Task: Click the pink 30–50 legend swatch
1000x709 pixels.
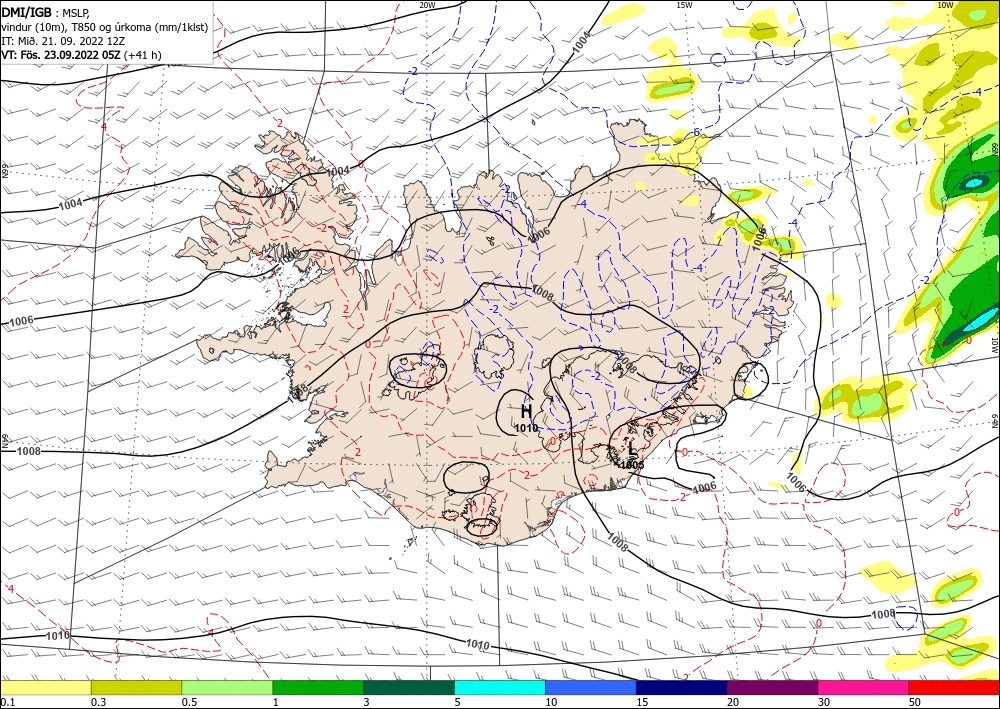Action: click(x=864, y=687)
